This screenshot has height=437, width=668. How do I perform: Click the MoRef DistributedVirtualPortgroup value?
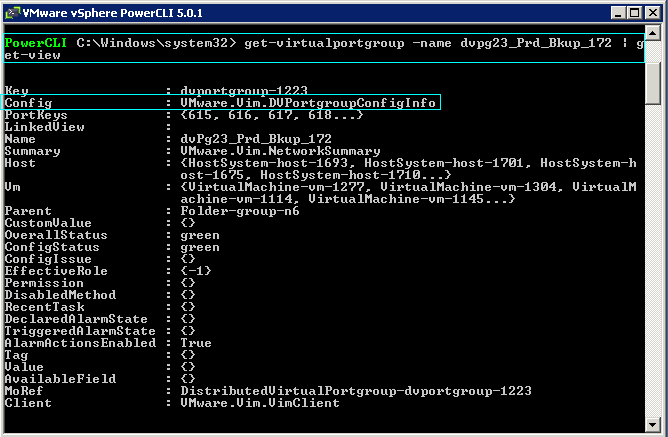click(x=356, y=391)
